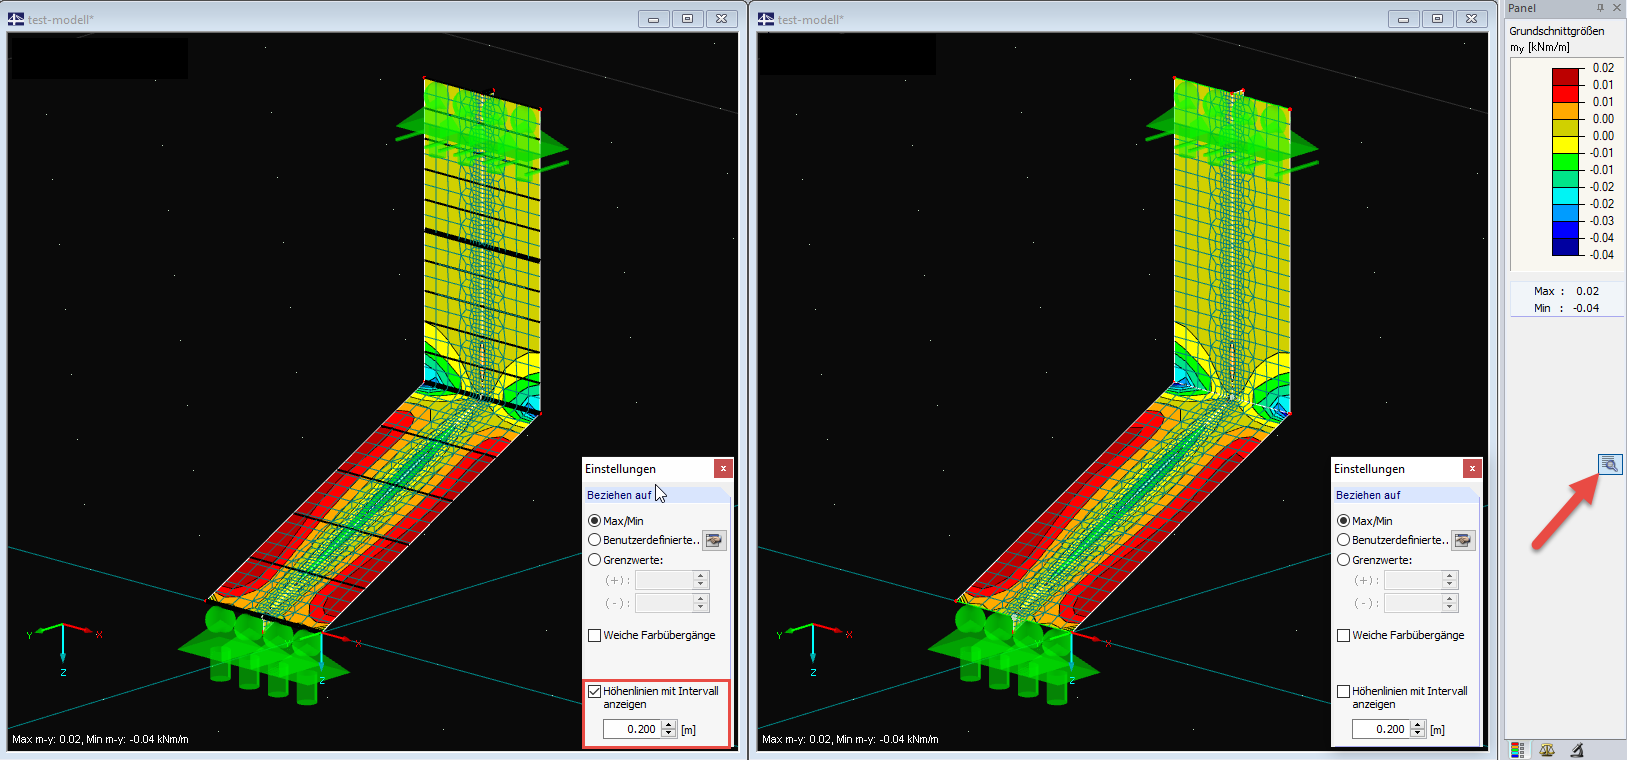Click interval field 0.200 in right Einstellungen
This screenshot has width=1627, height=760.
1381,729
